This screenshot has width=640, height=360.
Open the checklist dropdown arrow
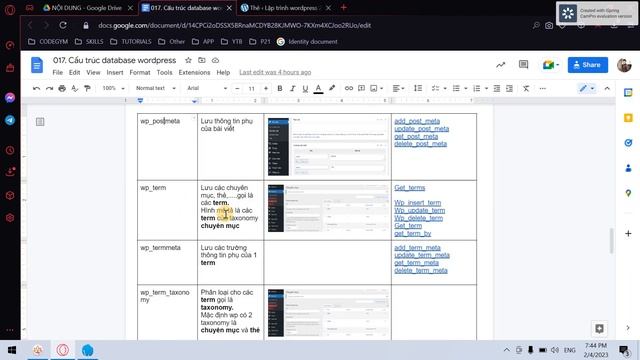point(445,88)
